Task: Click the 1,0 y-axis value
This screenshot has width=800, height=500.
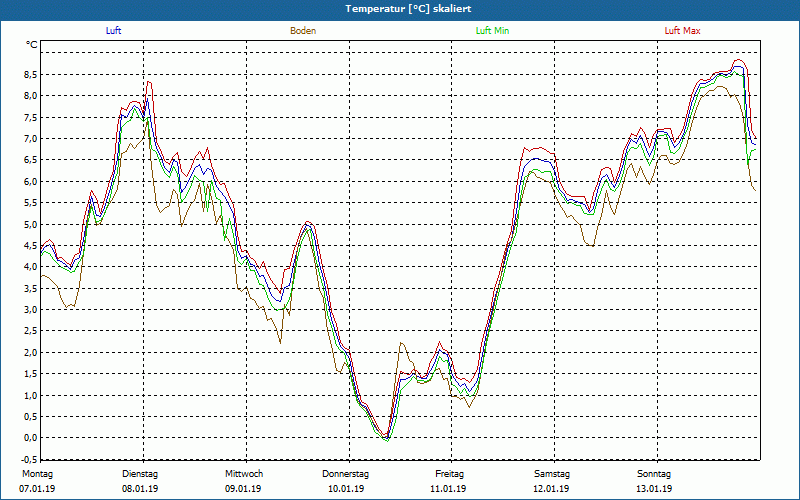Action: coord(30,395)
